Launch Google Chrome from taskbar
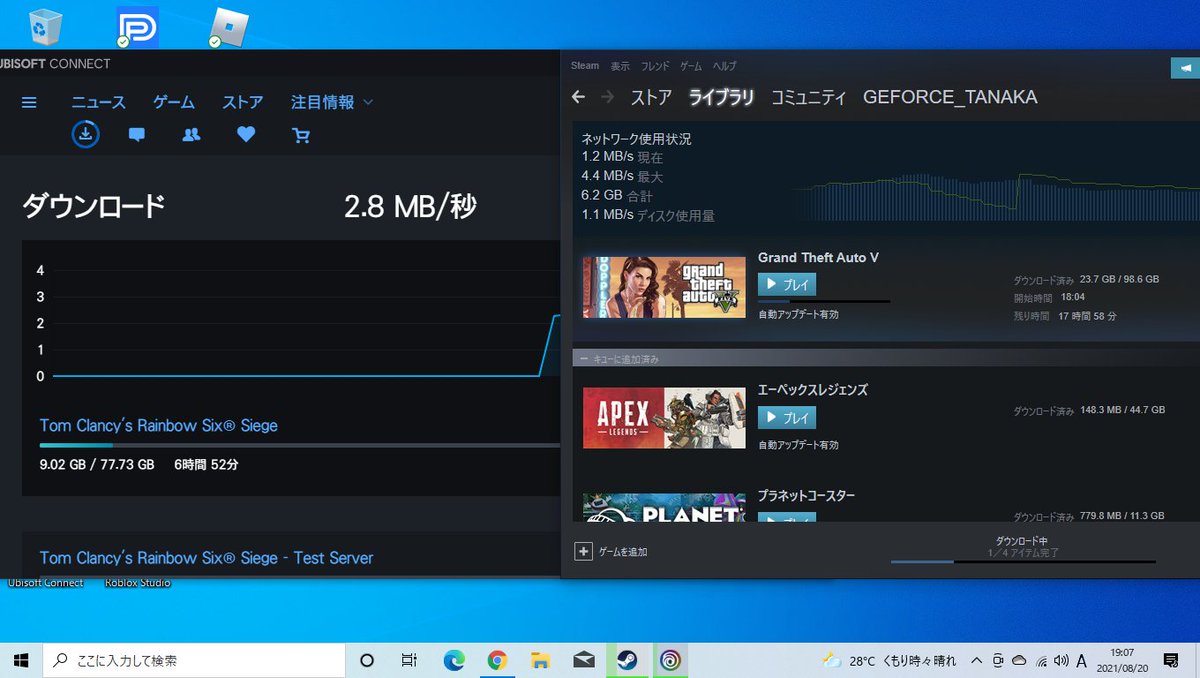1200x678 pixels. click(497, 660)
